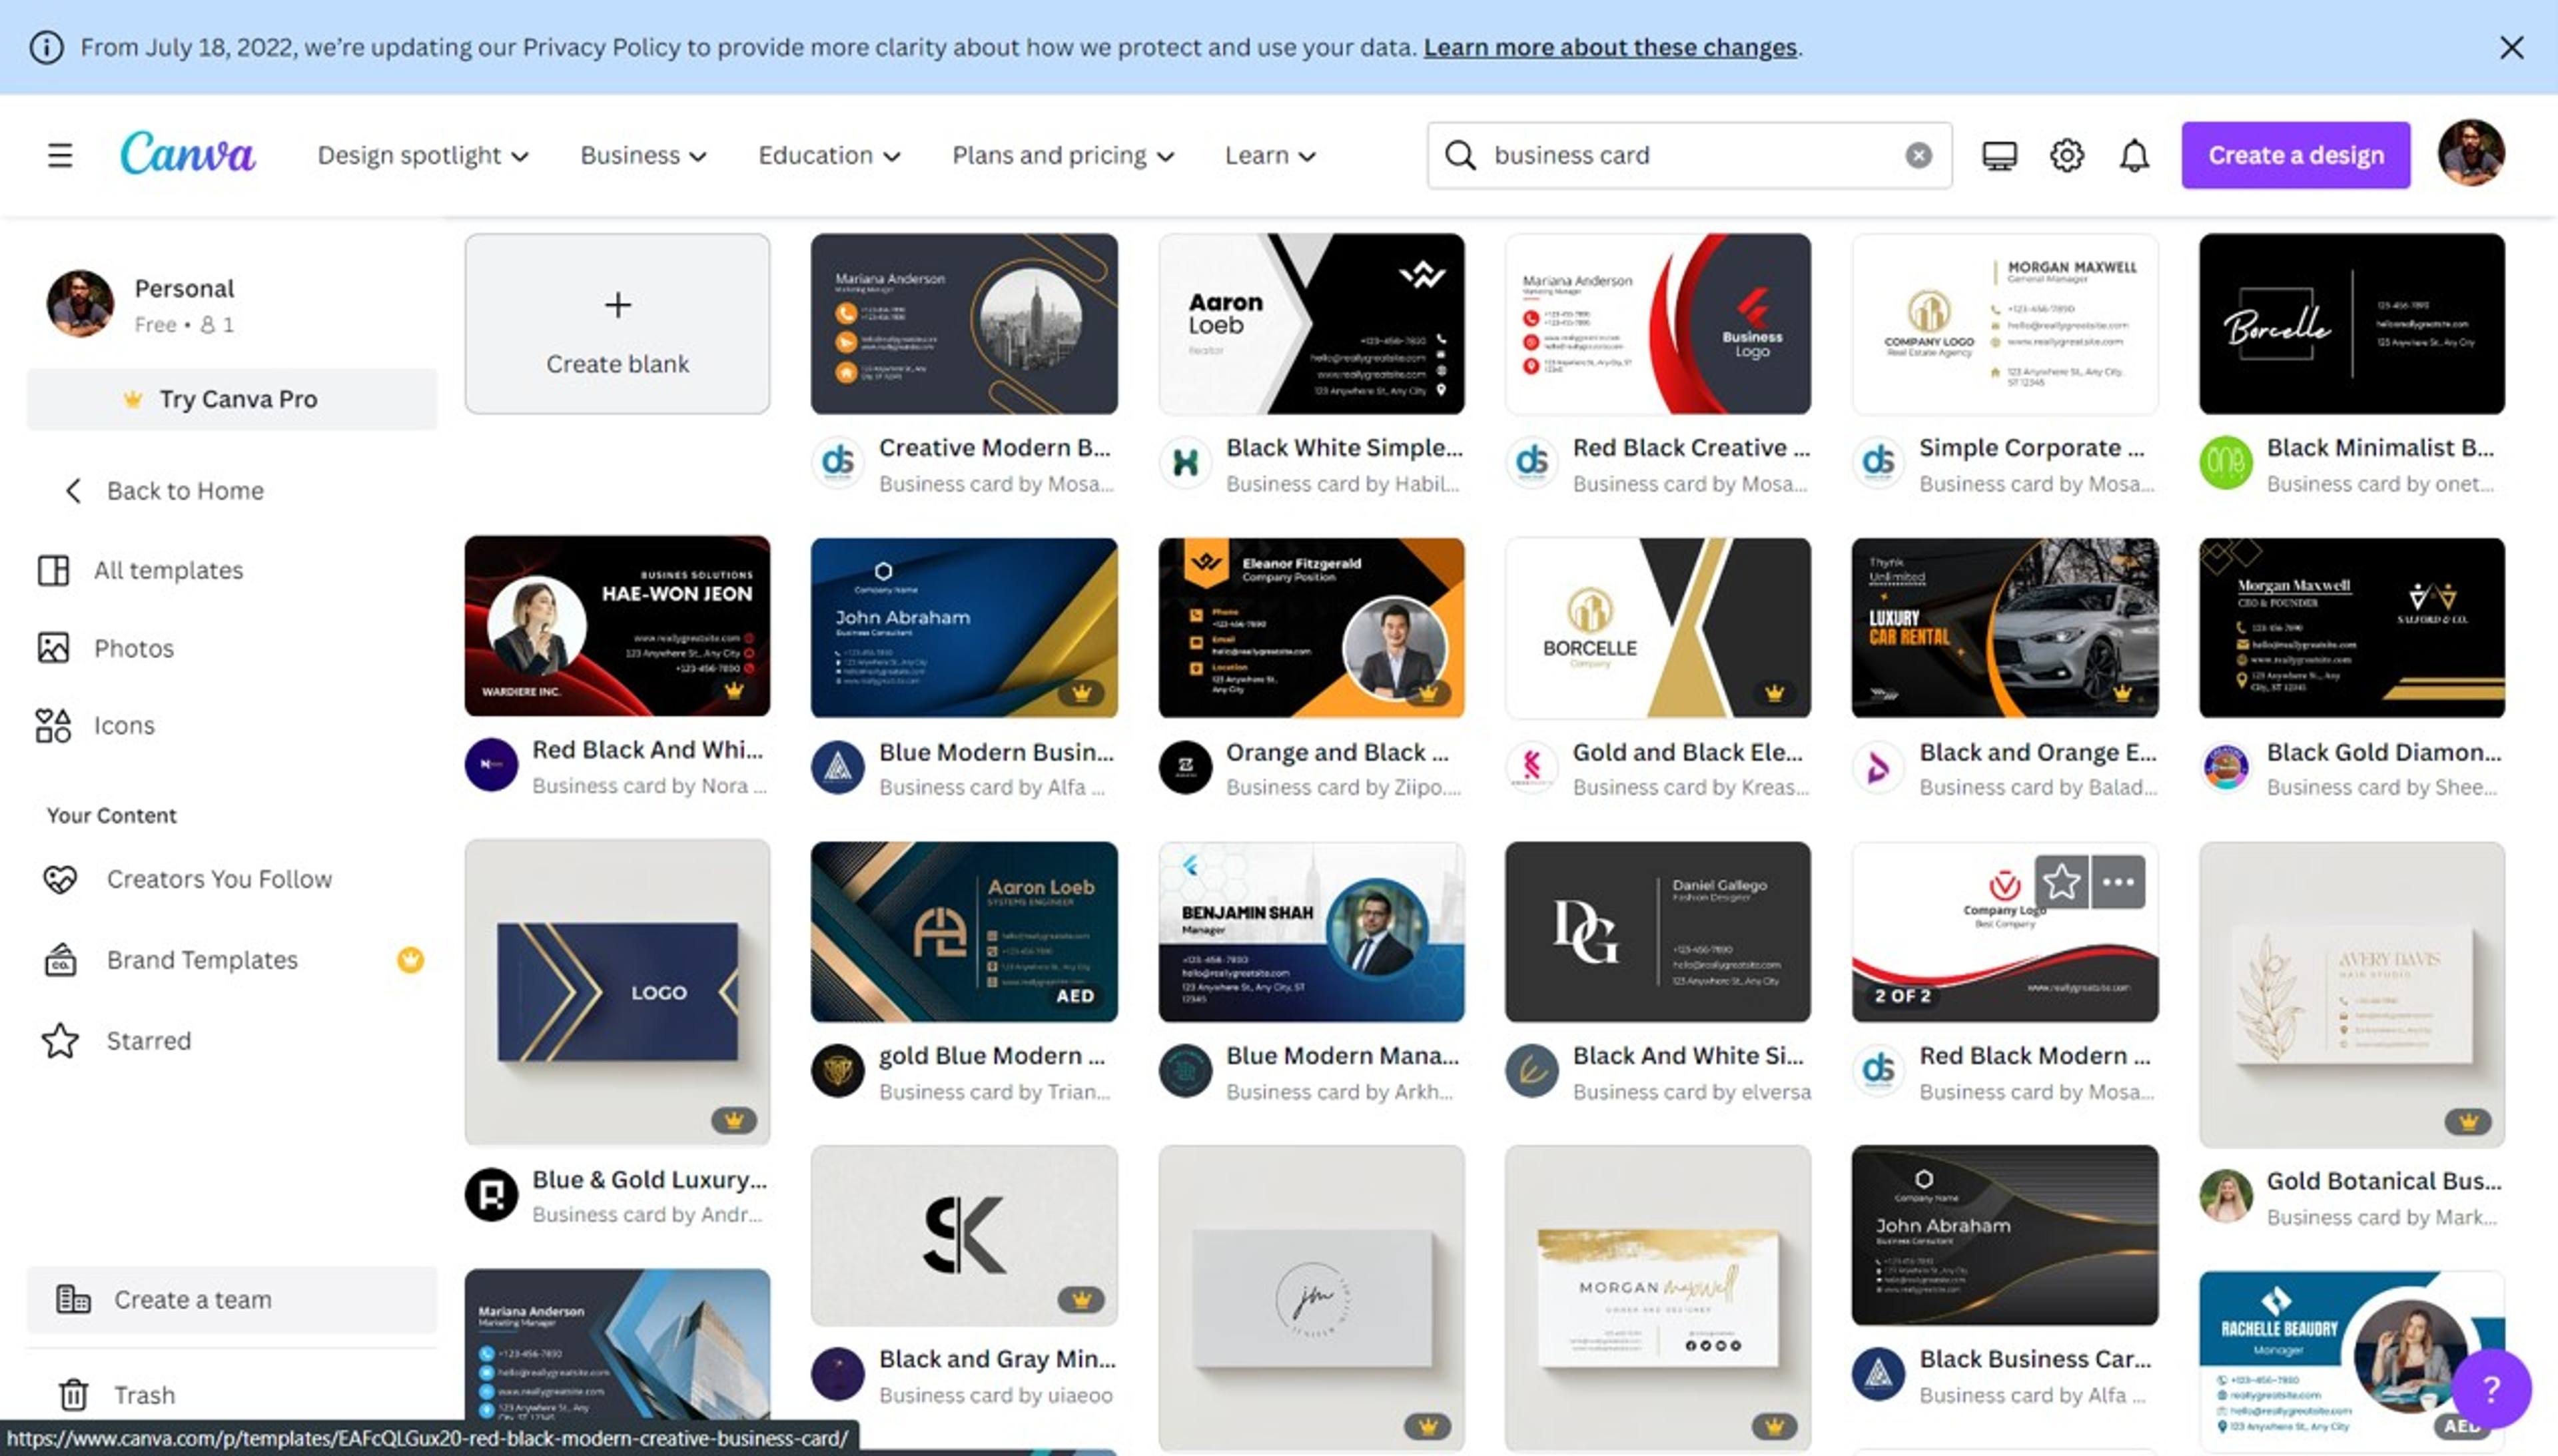Expand the Learn dropdown
This screenshot has width=2558, height=1456.
coord(1268,155)
